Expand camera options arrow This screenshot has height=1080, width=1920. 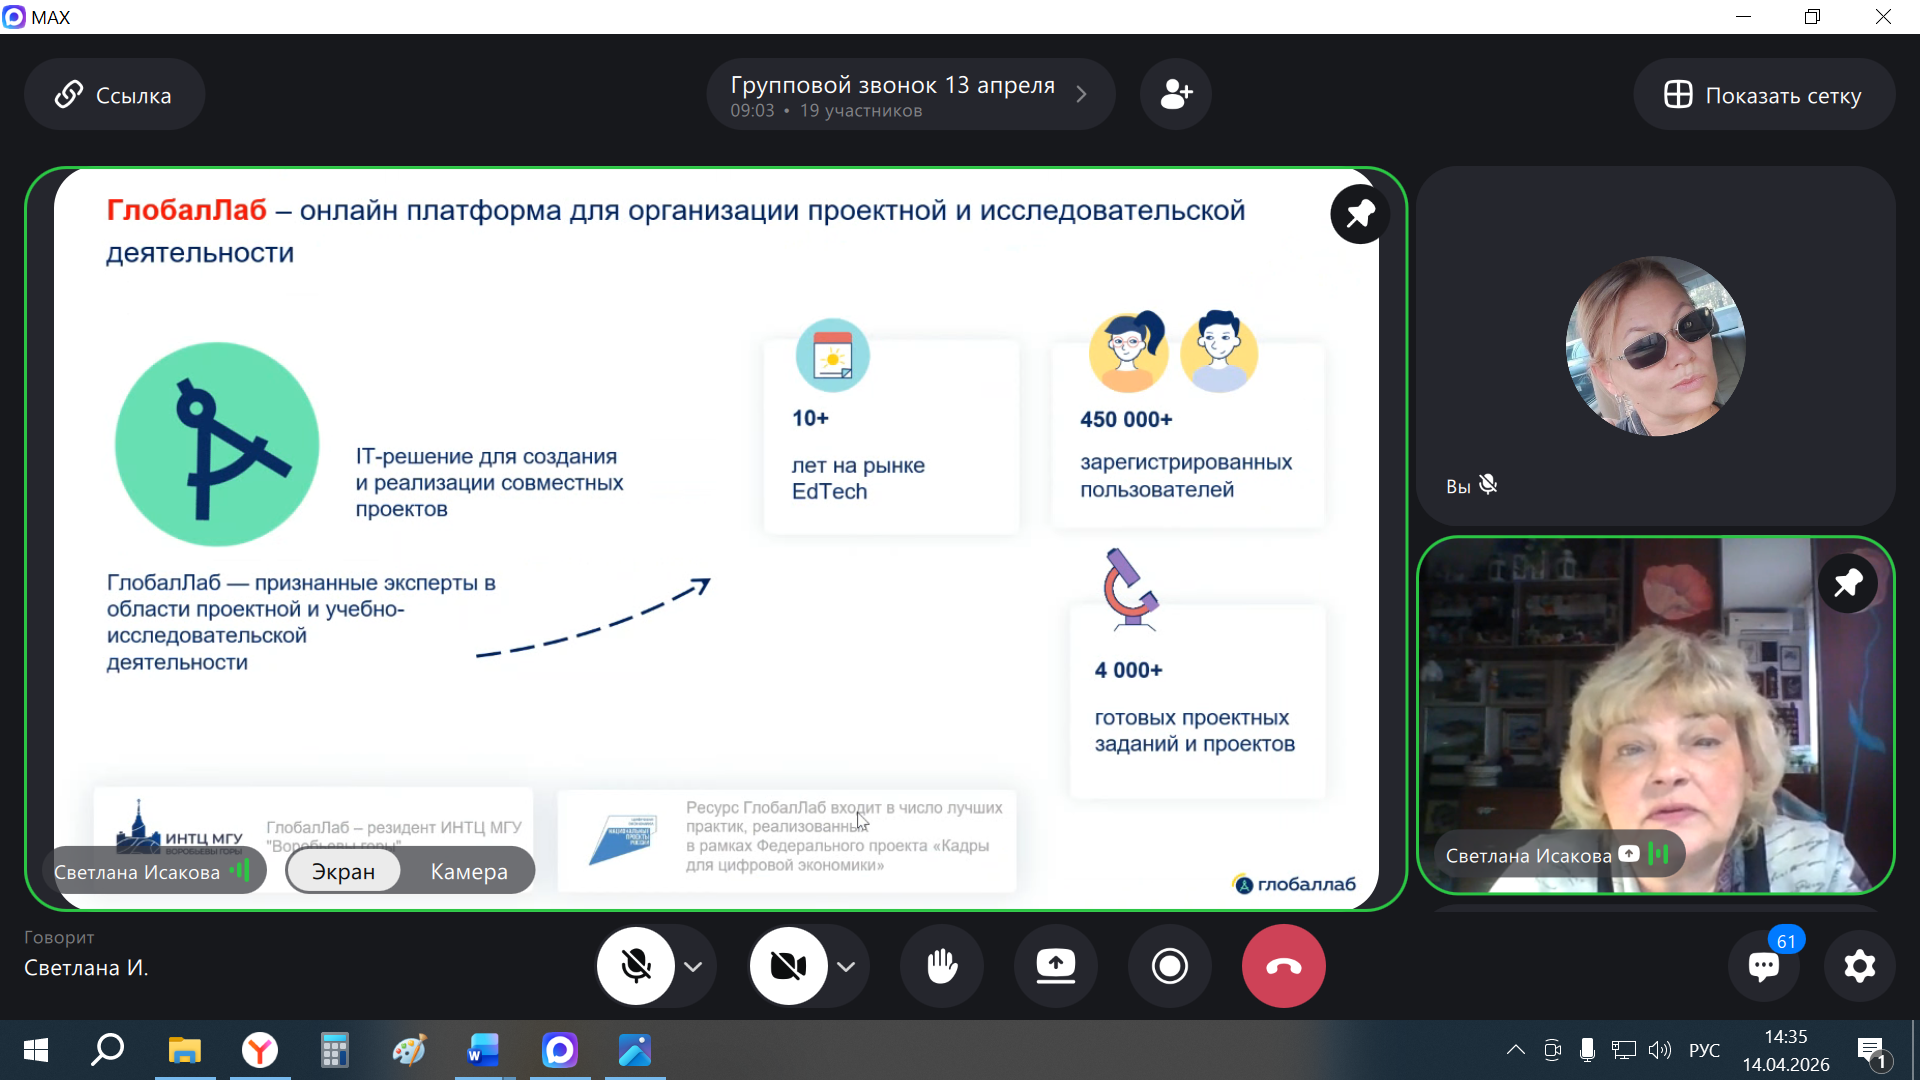(x=846, y=967)
